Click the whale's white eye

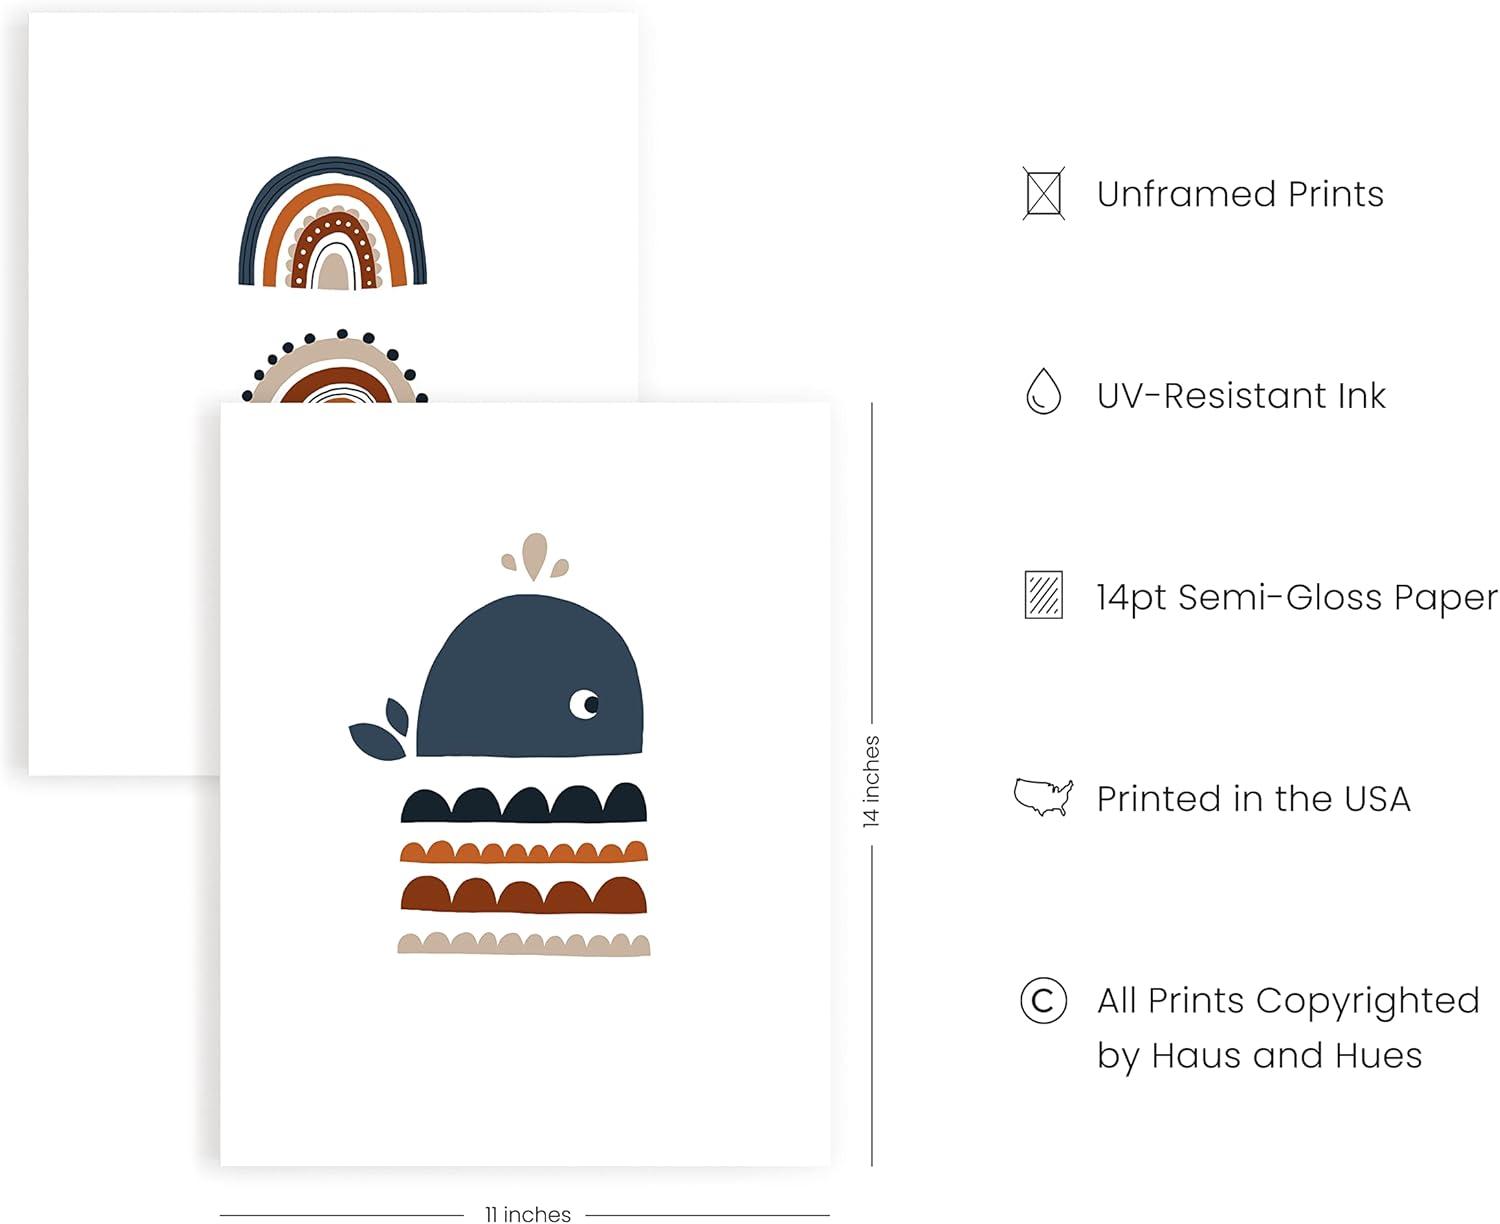tap(584, 704)
